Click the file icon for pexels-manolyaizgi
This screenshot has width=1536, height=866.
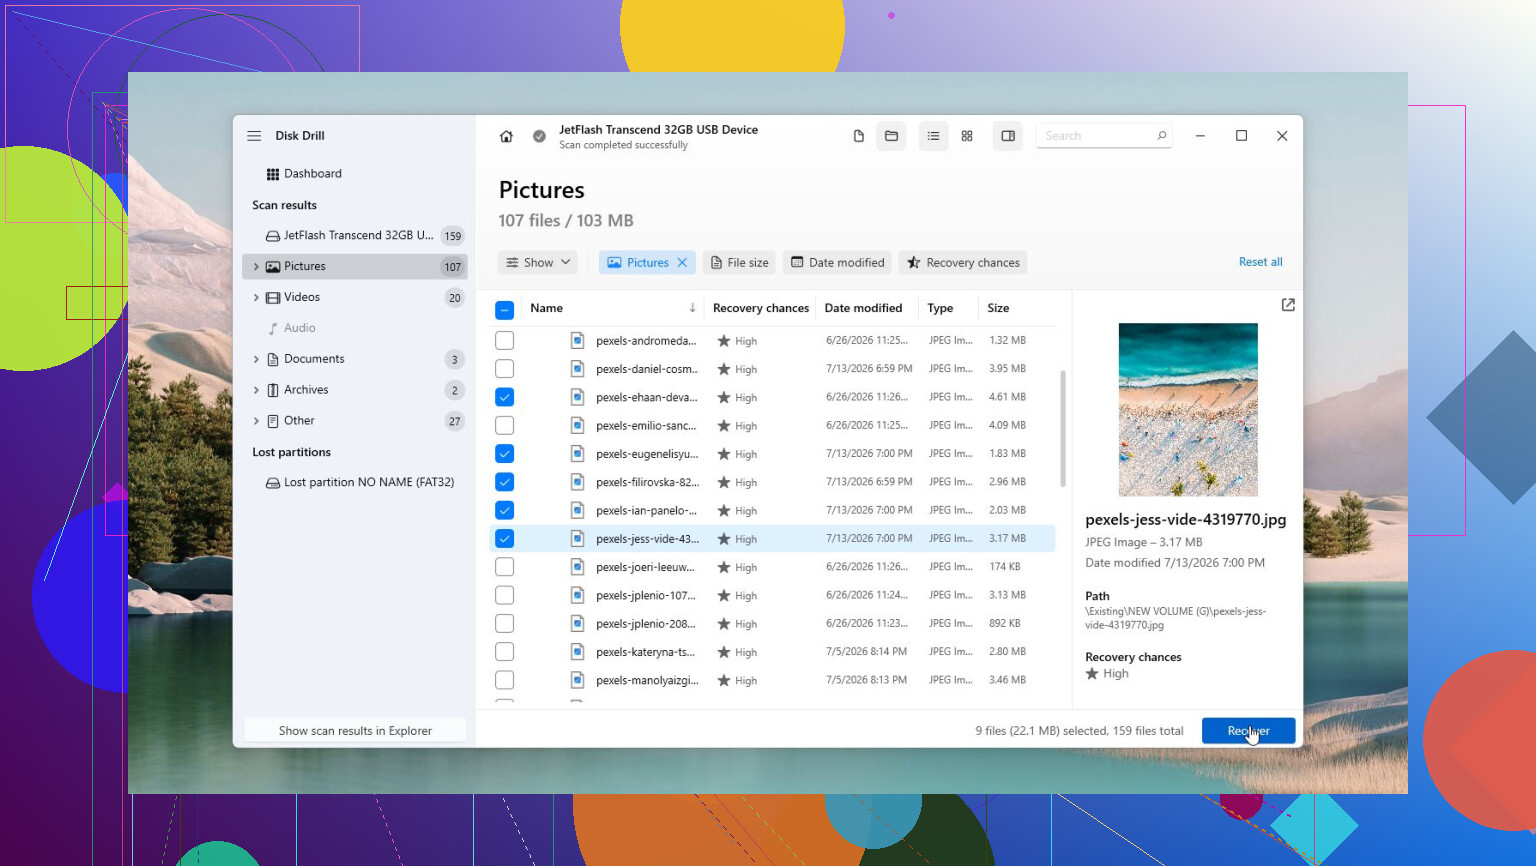[577, 680]
